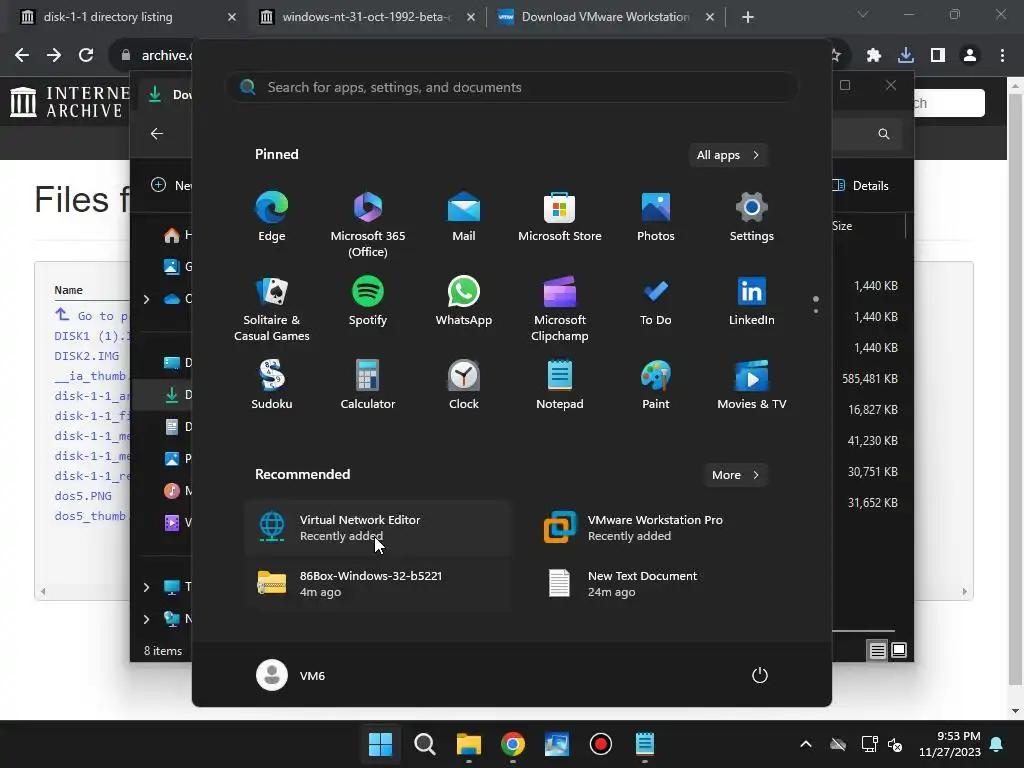Image resolution: width=1024 pixels, height=768 pixels.
Task: Open the To Do app
Action: 656,301
